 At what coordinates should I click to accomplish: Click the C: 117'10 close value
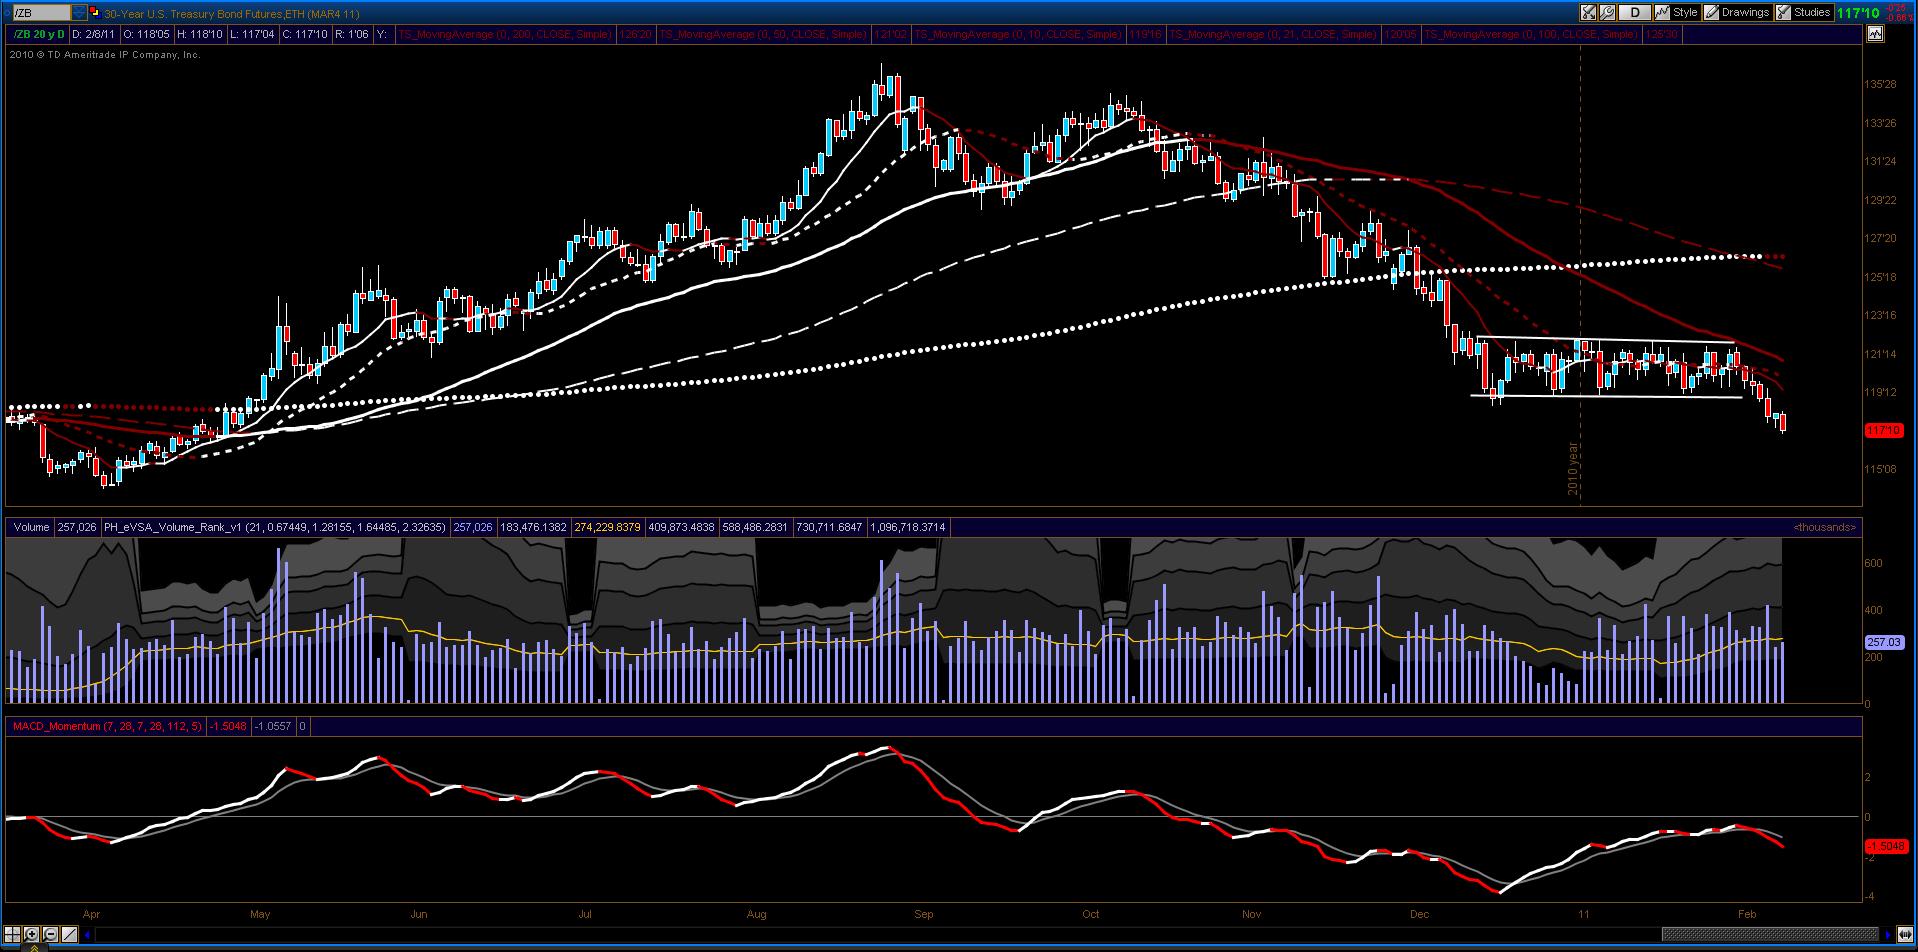click(305, 34)
